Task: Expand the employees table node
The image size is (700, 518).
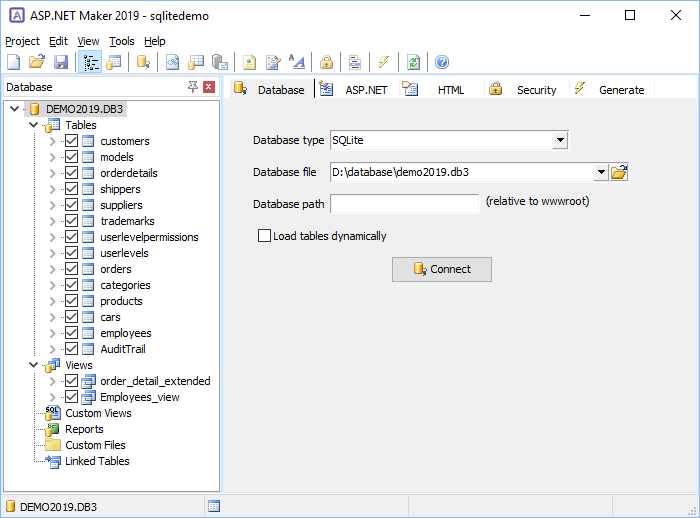Action: click(52, 333)
